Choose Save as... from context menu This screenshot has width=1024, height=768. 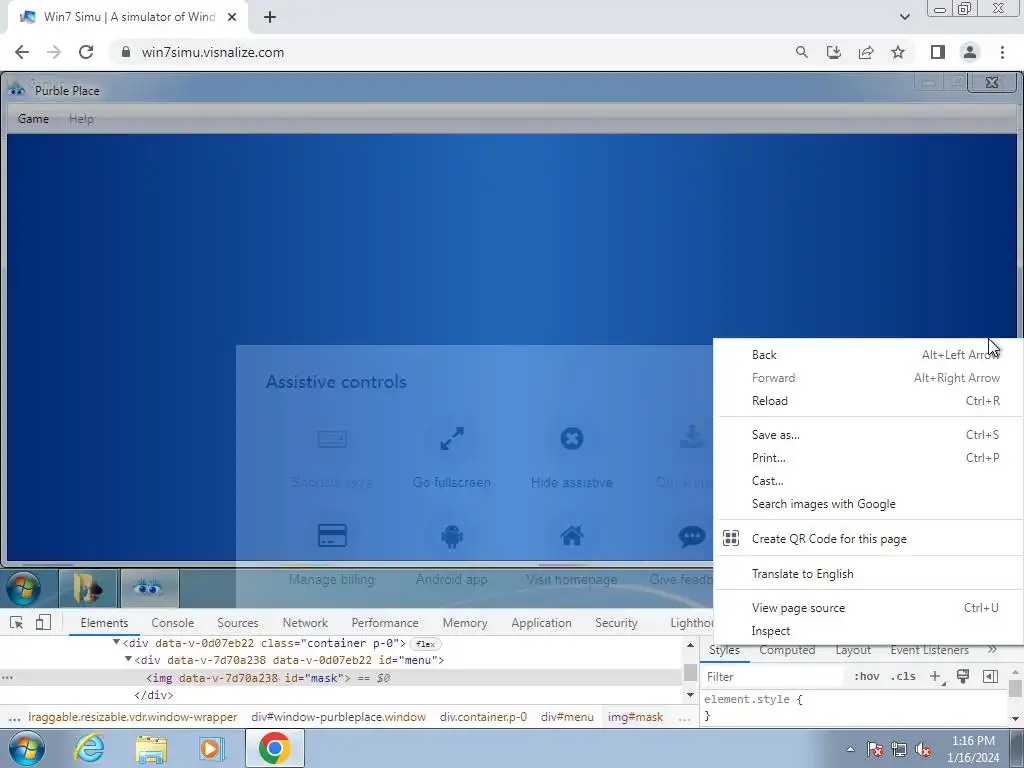(x=868, y=435)
